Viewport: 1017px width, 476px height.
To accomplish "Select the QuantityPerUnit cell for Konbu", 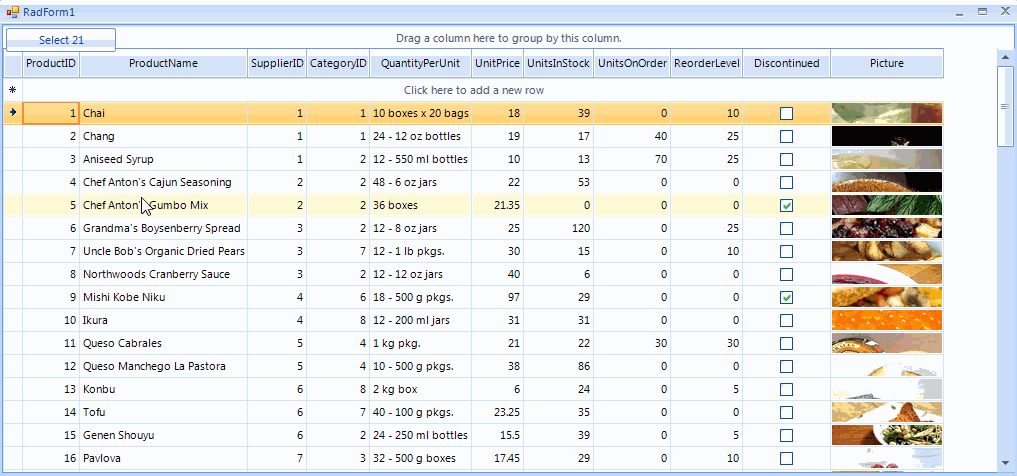I will click(x=420, y=389).
